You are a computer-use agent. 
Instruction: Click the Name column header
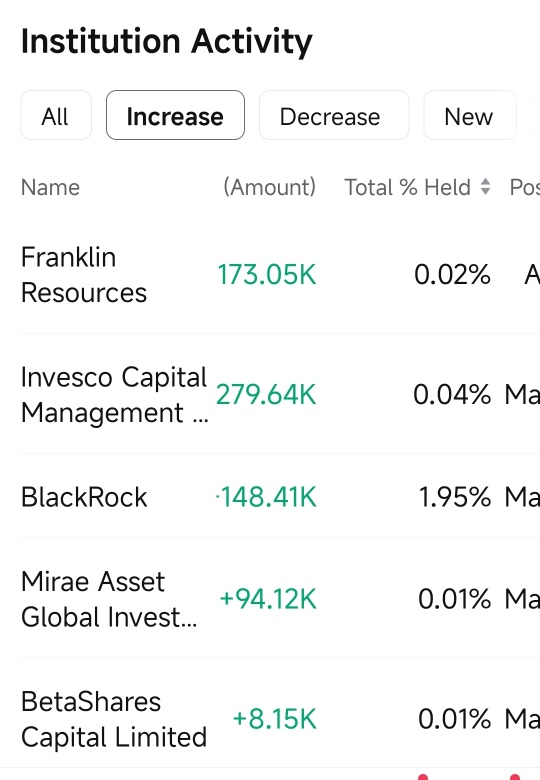(50, 188)
